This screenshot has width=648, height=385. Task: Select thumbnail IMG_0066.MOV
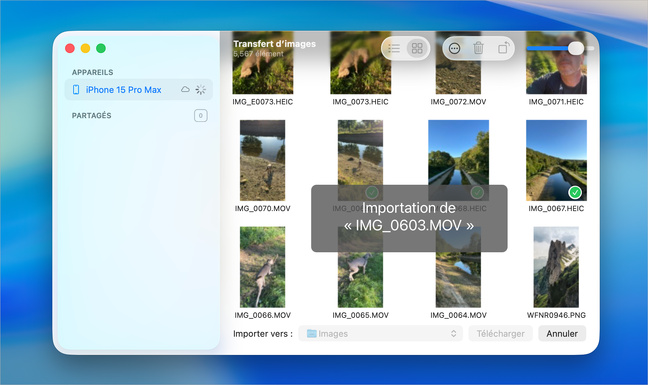pos(262,267)
